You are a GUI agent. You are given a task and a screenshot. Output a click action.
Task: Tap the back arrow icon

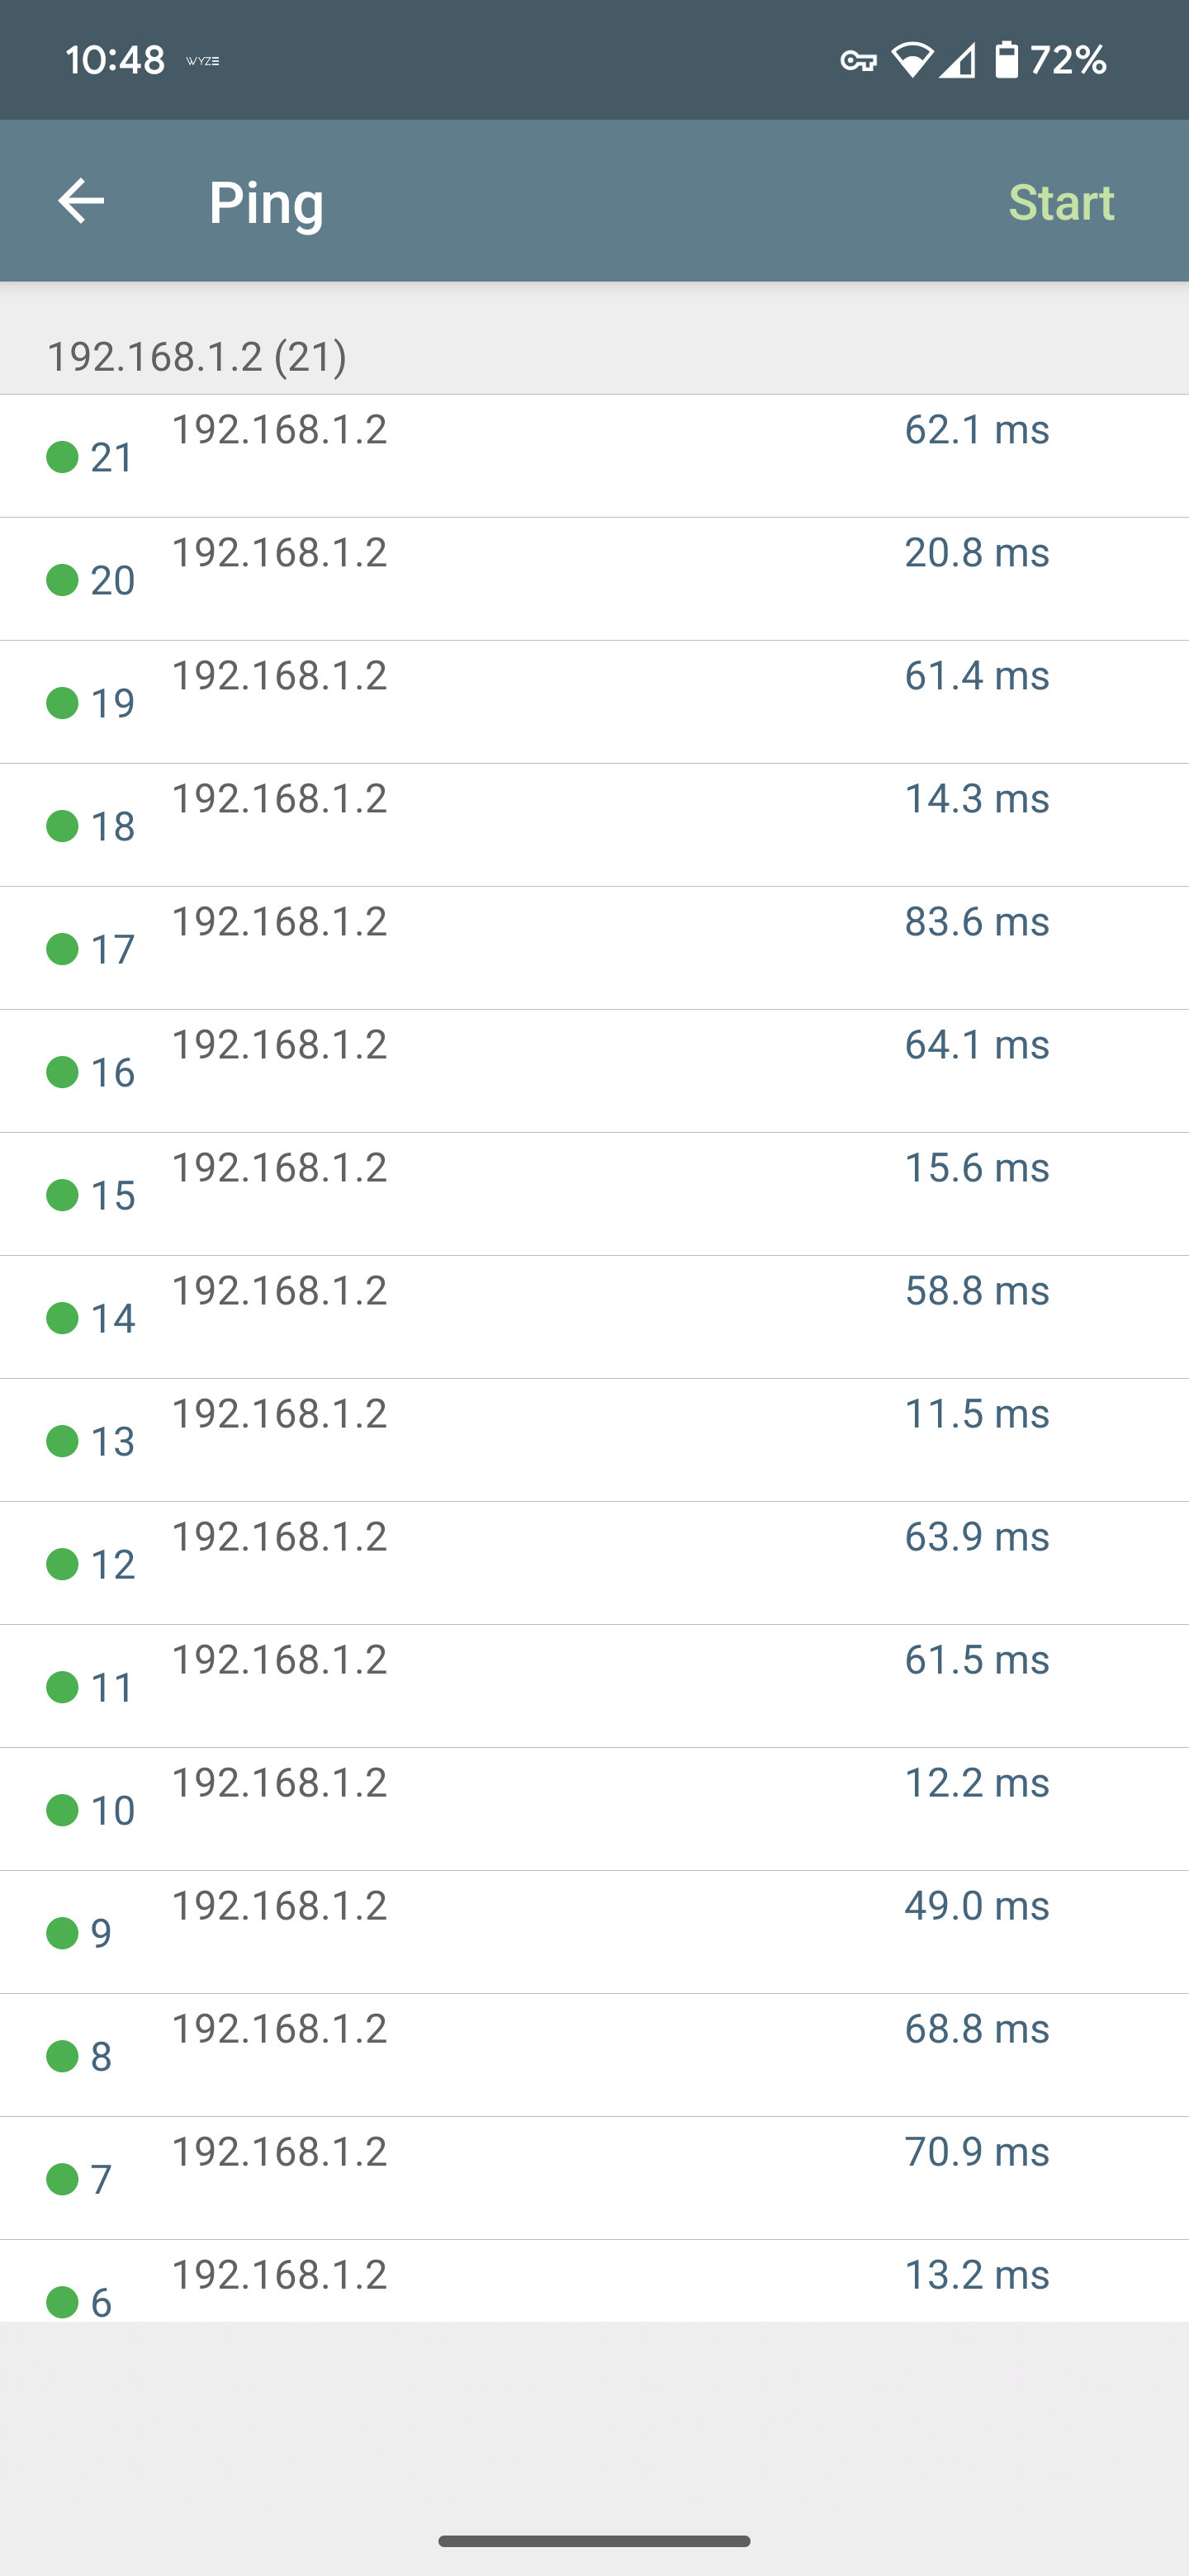coord(81,201)
